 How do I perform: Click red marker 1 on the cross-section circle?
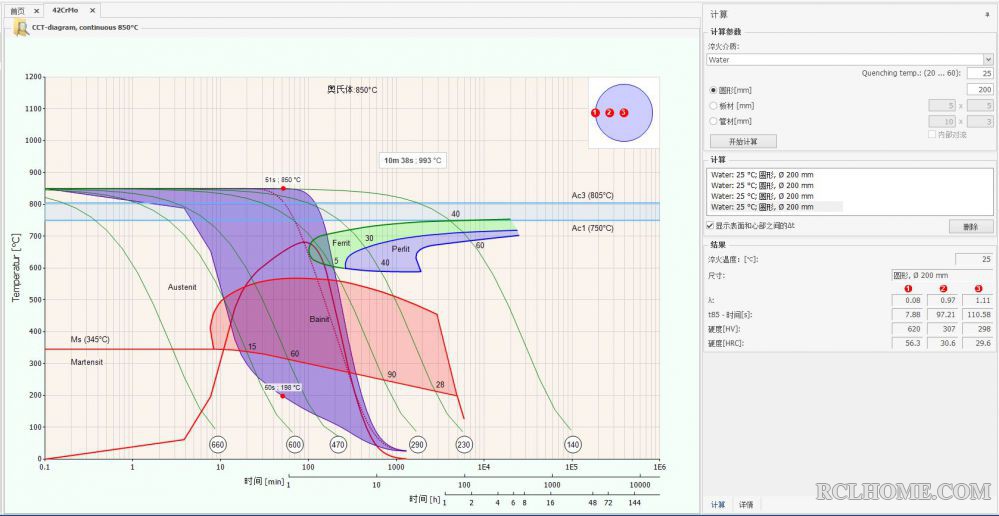595,113
